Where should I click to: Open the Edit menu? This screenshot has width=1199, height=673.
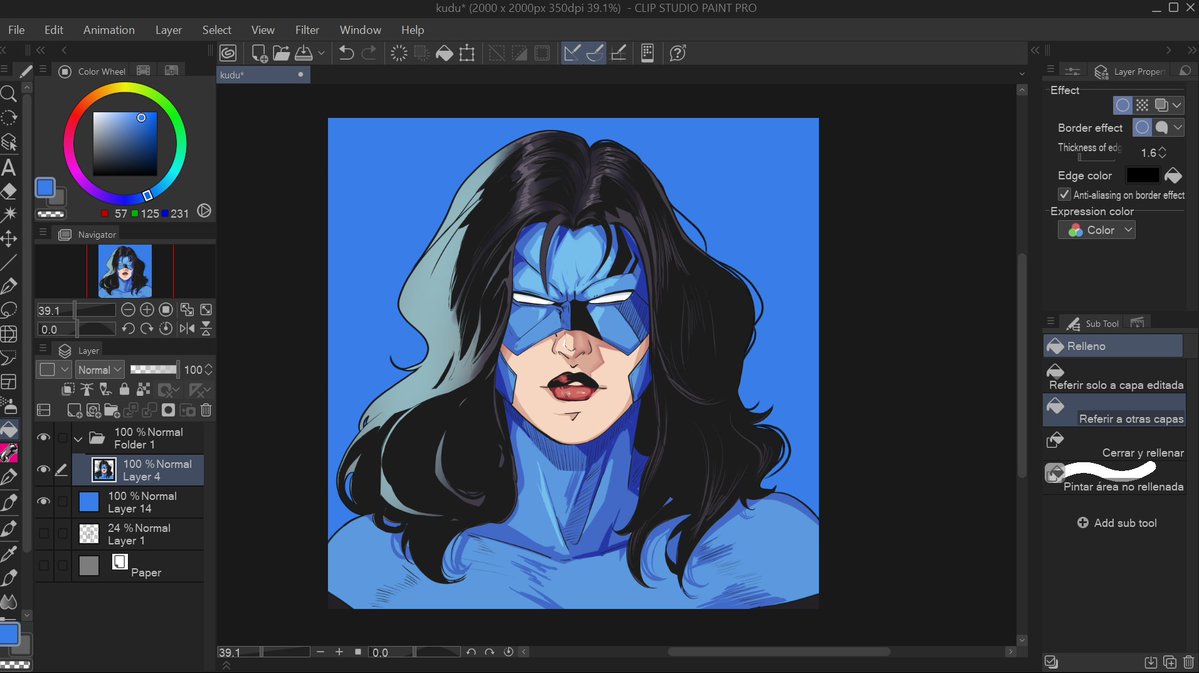pos(54,30)
